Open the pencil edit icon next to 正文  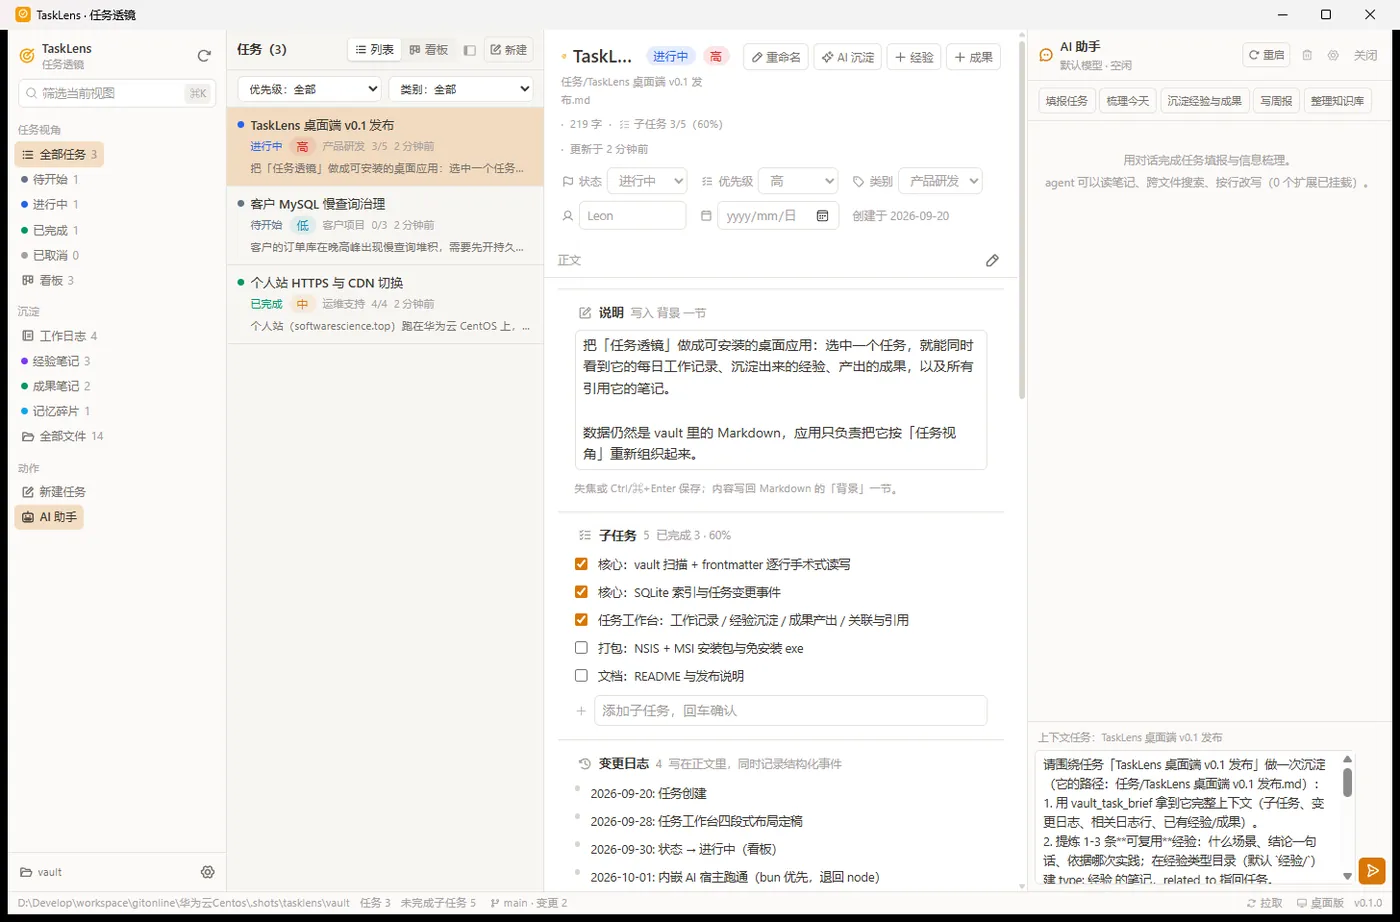992,260
